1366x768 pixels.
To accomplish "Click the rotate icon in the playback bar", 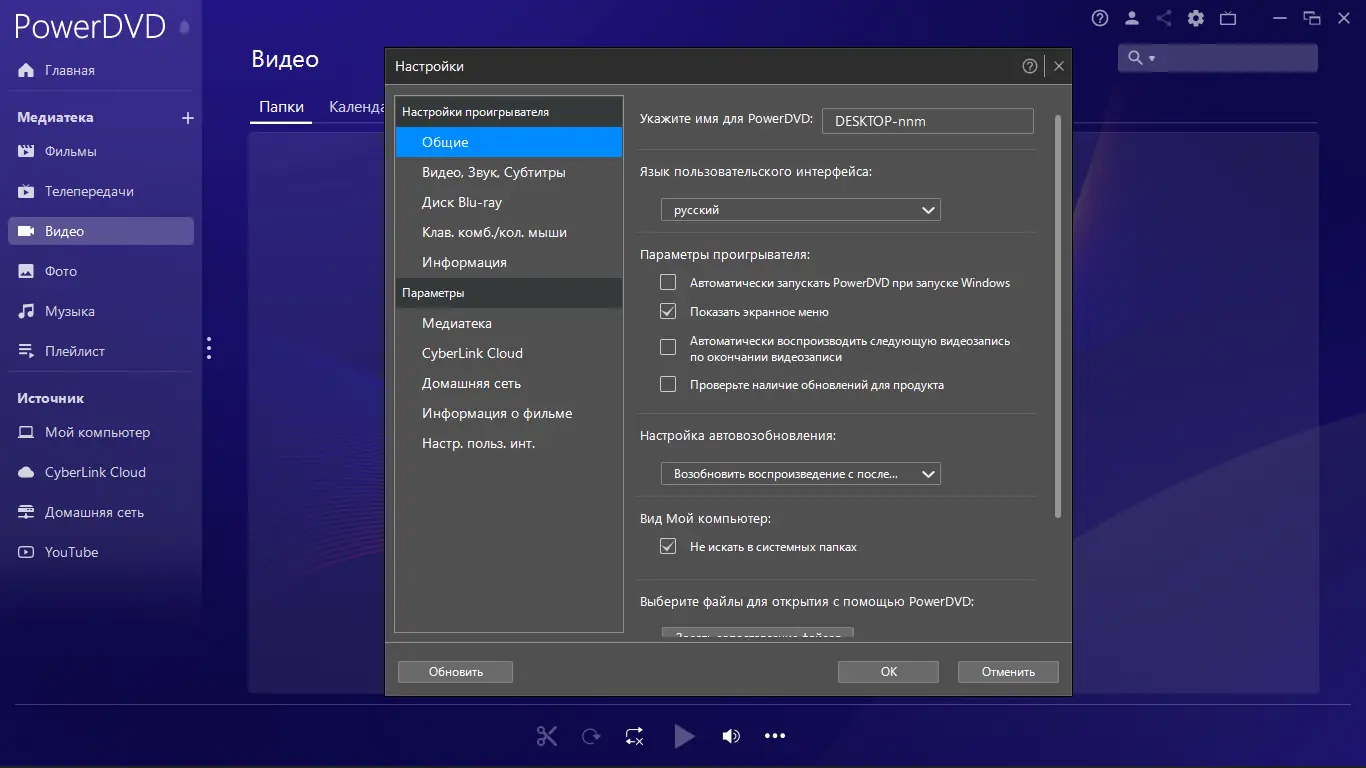I will (591, 736).
